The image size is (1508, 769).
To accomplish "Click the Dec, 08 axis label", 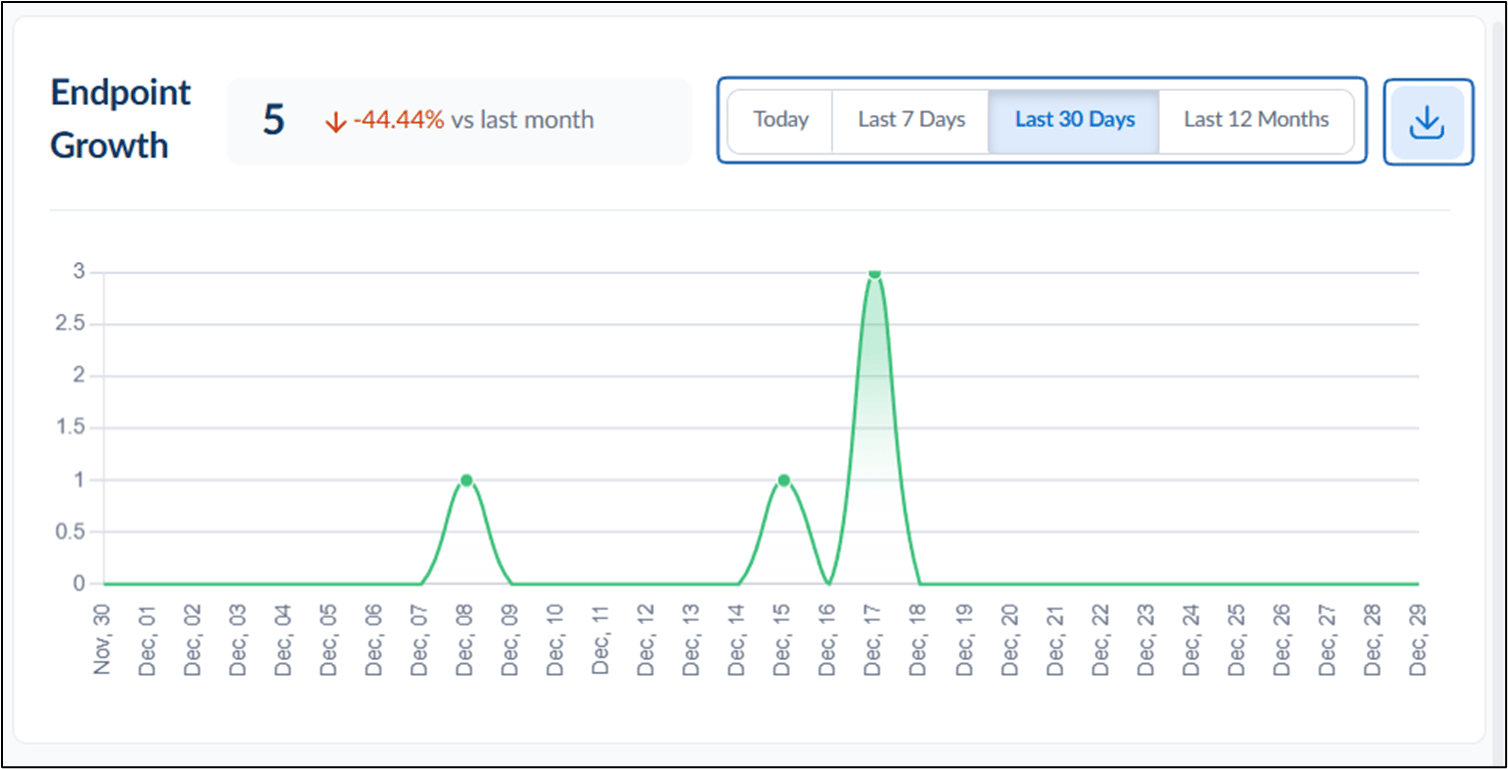I will point(466,638).
